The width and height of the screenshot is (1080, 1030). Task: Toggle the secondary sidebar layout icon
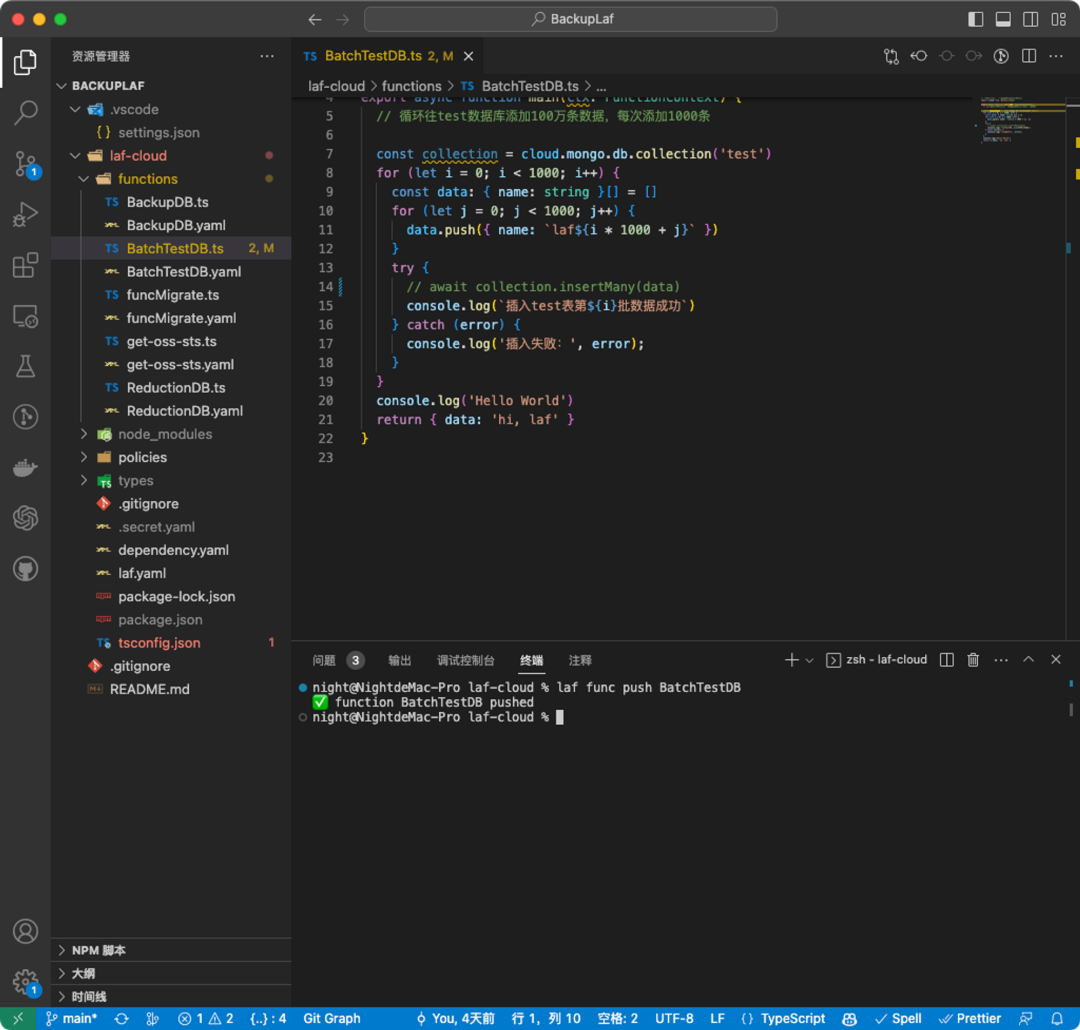tap(1031, 19)
